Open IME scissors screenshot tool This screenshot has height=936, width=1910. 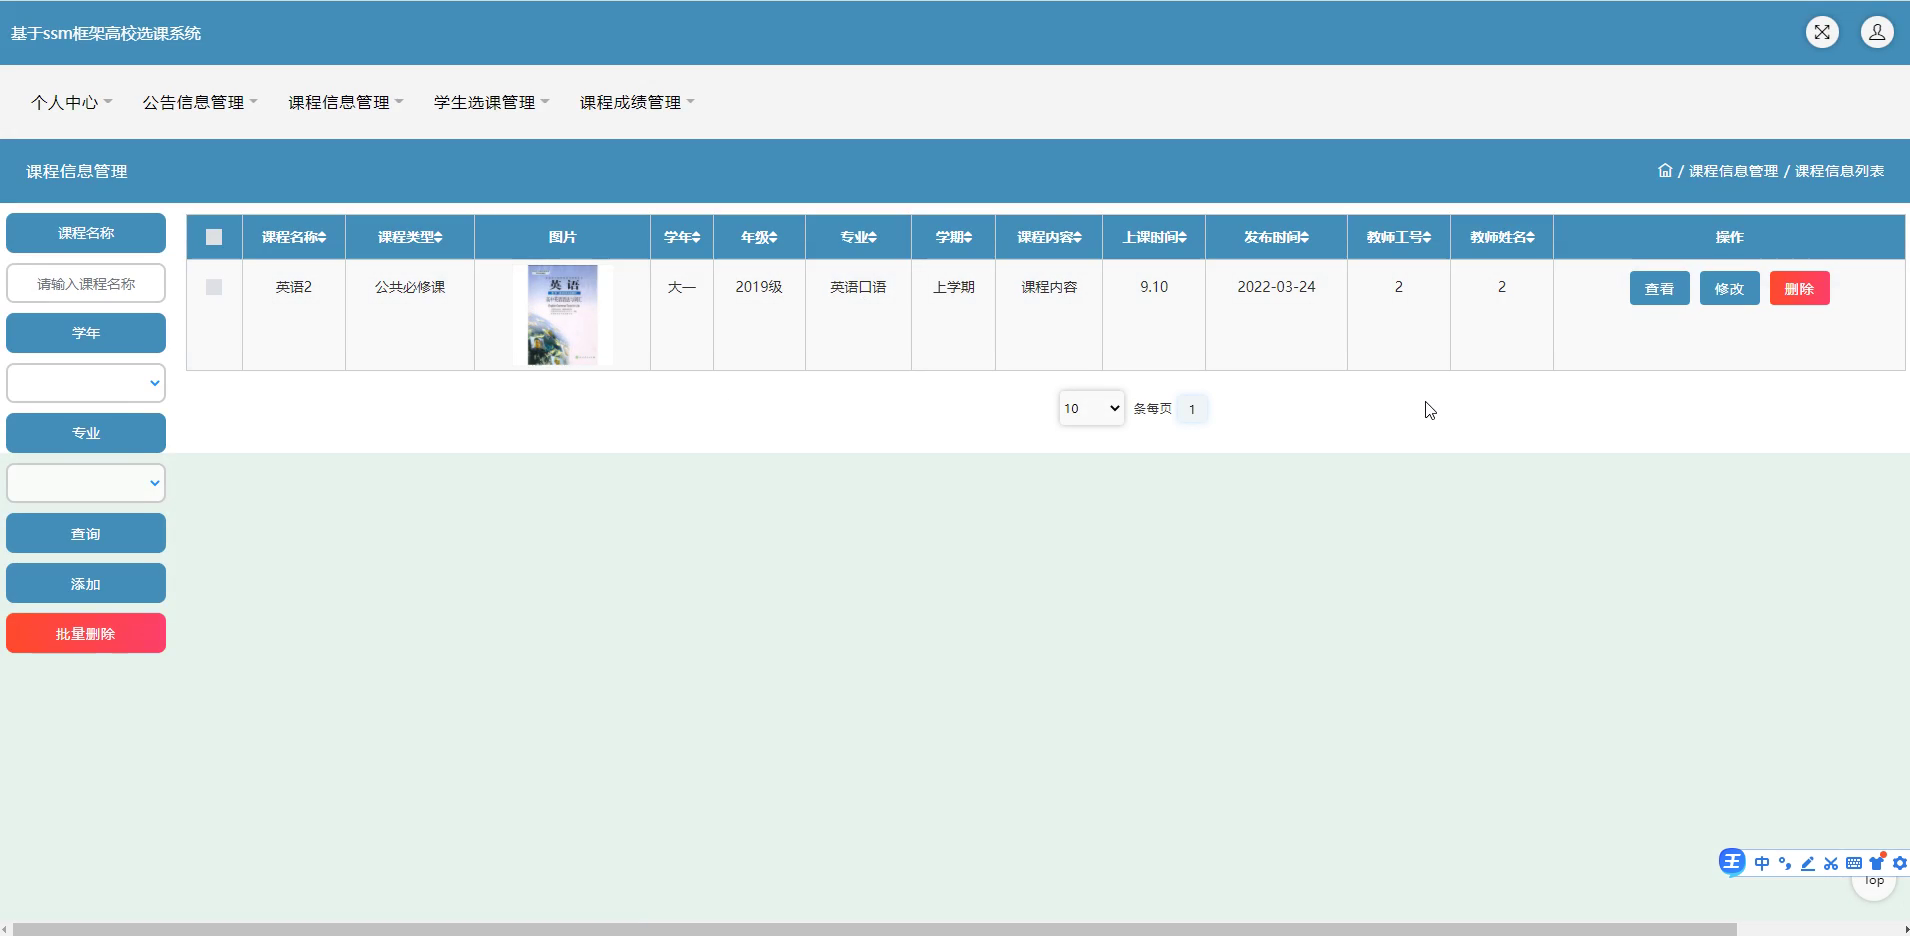[x=1831, y=863]
